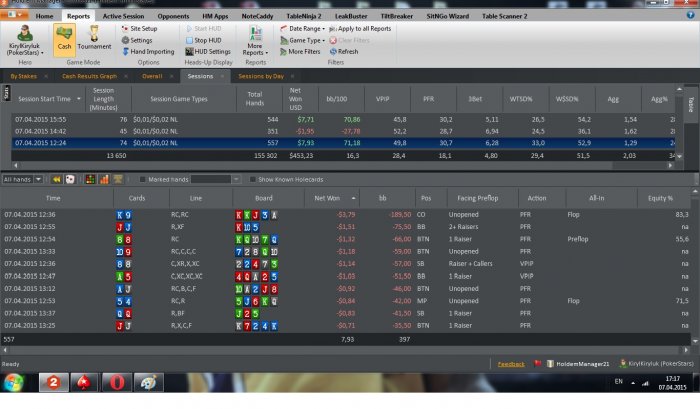Viewport: 700px width, 409px height.
Task: Click the system clock 17:17
Action: tap(673, 379)
